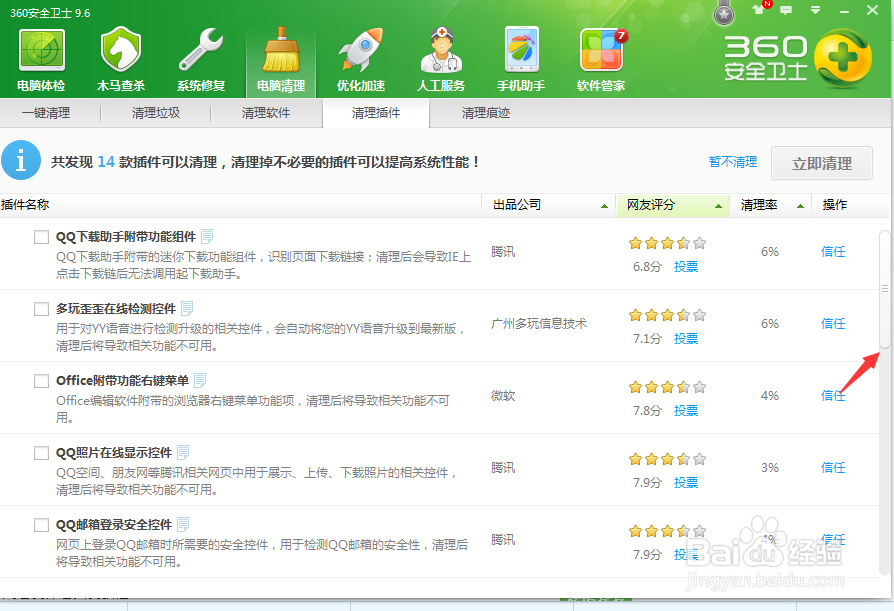Image resolution: width=894 pixels, height=611 pixels.
Task: Click the 7.8分 score text
Action: click(x=647, y=410)
